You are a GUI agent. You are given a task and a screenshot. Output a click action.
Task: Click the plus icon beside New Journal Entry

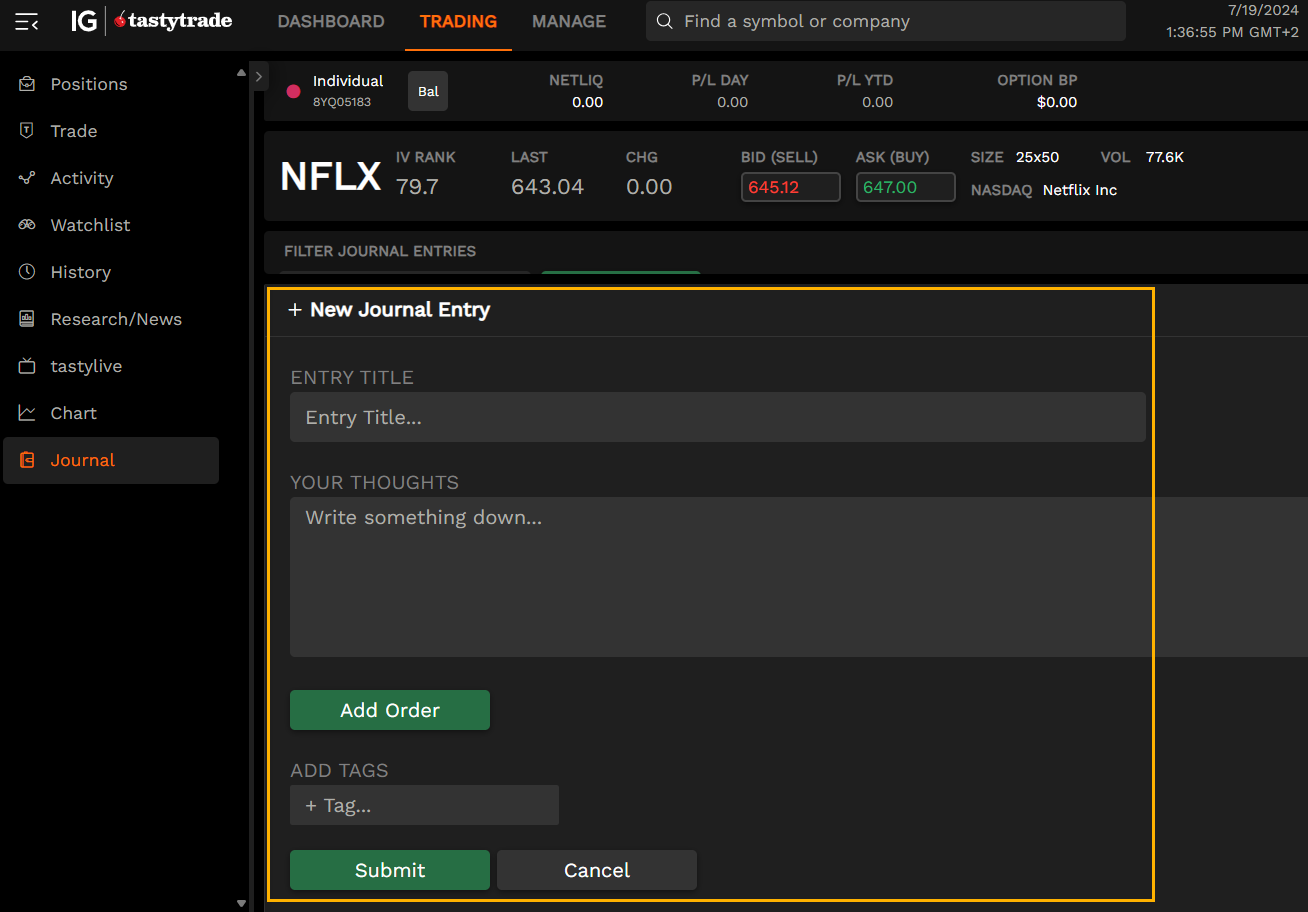295,310
